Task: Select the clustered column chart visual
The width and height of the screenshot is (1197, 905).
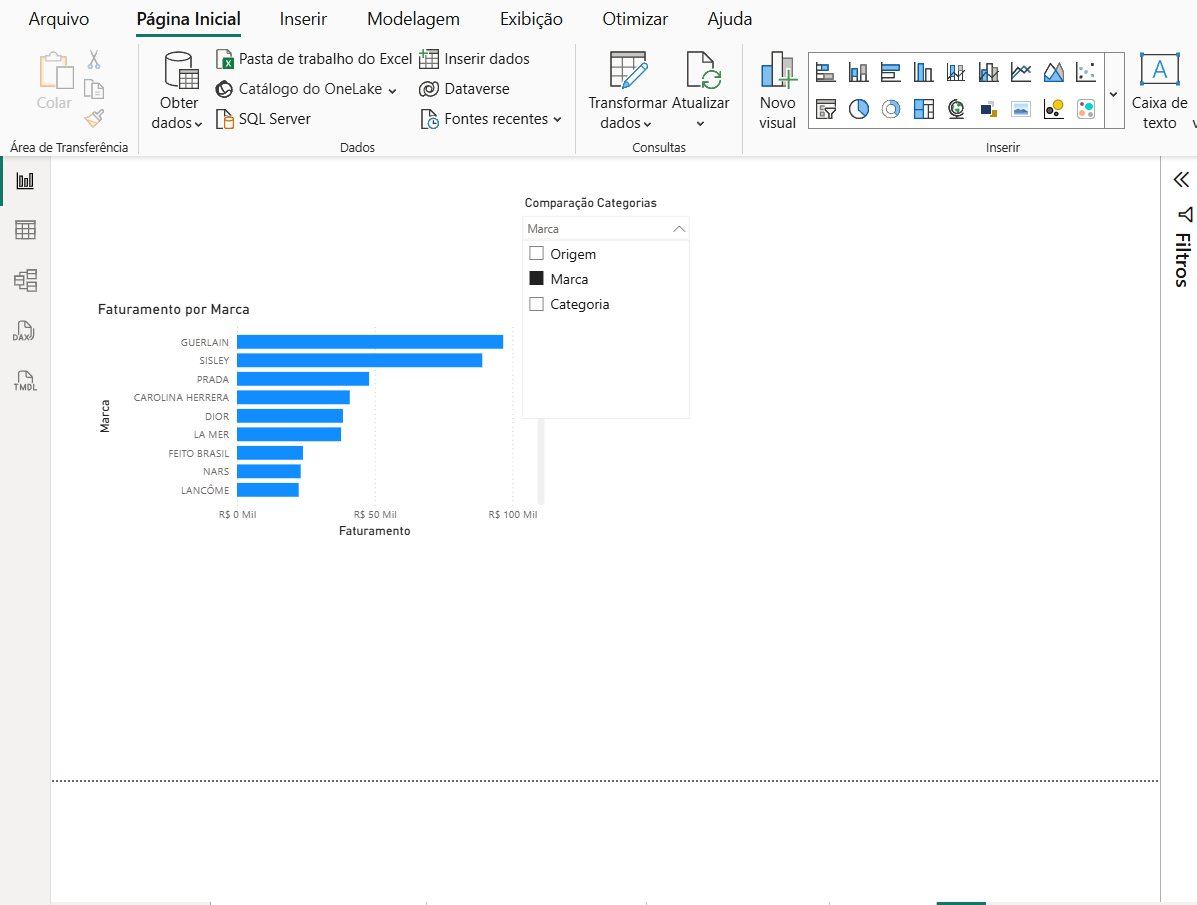Action: tap(923, 73)
